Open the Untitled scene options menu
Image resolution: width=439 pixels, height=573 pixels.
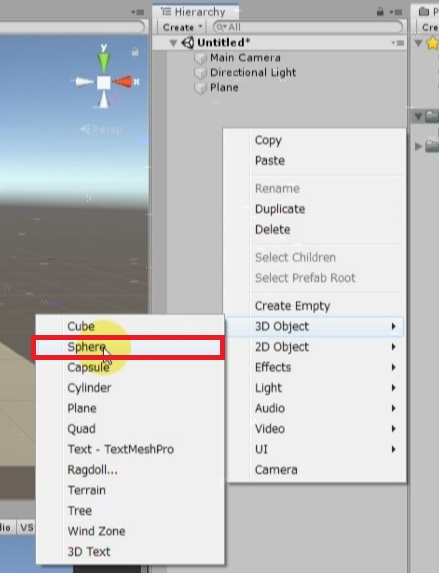pos(398,43)
